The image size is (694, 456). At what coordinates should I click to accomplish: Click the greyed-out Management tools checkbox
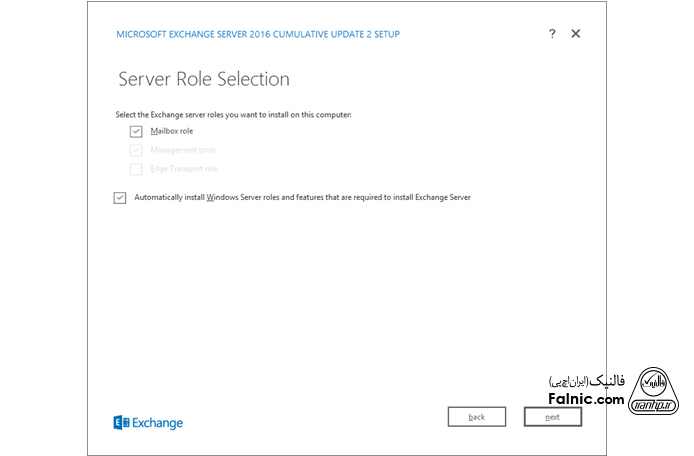click(x=136, y=150)
